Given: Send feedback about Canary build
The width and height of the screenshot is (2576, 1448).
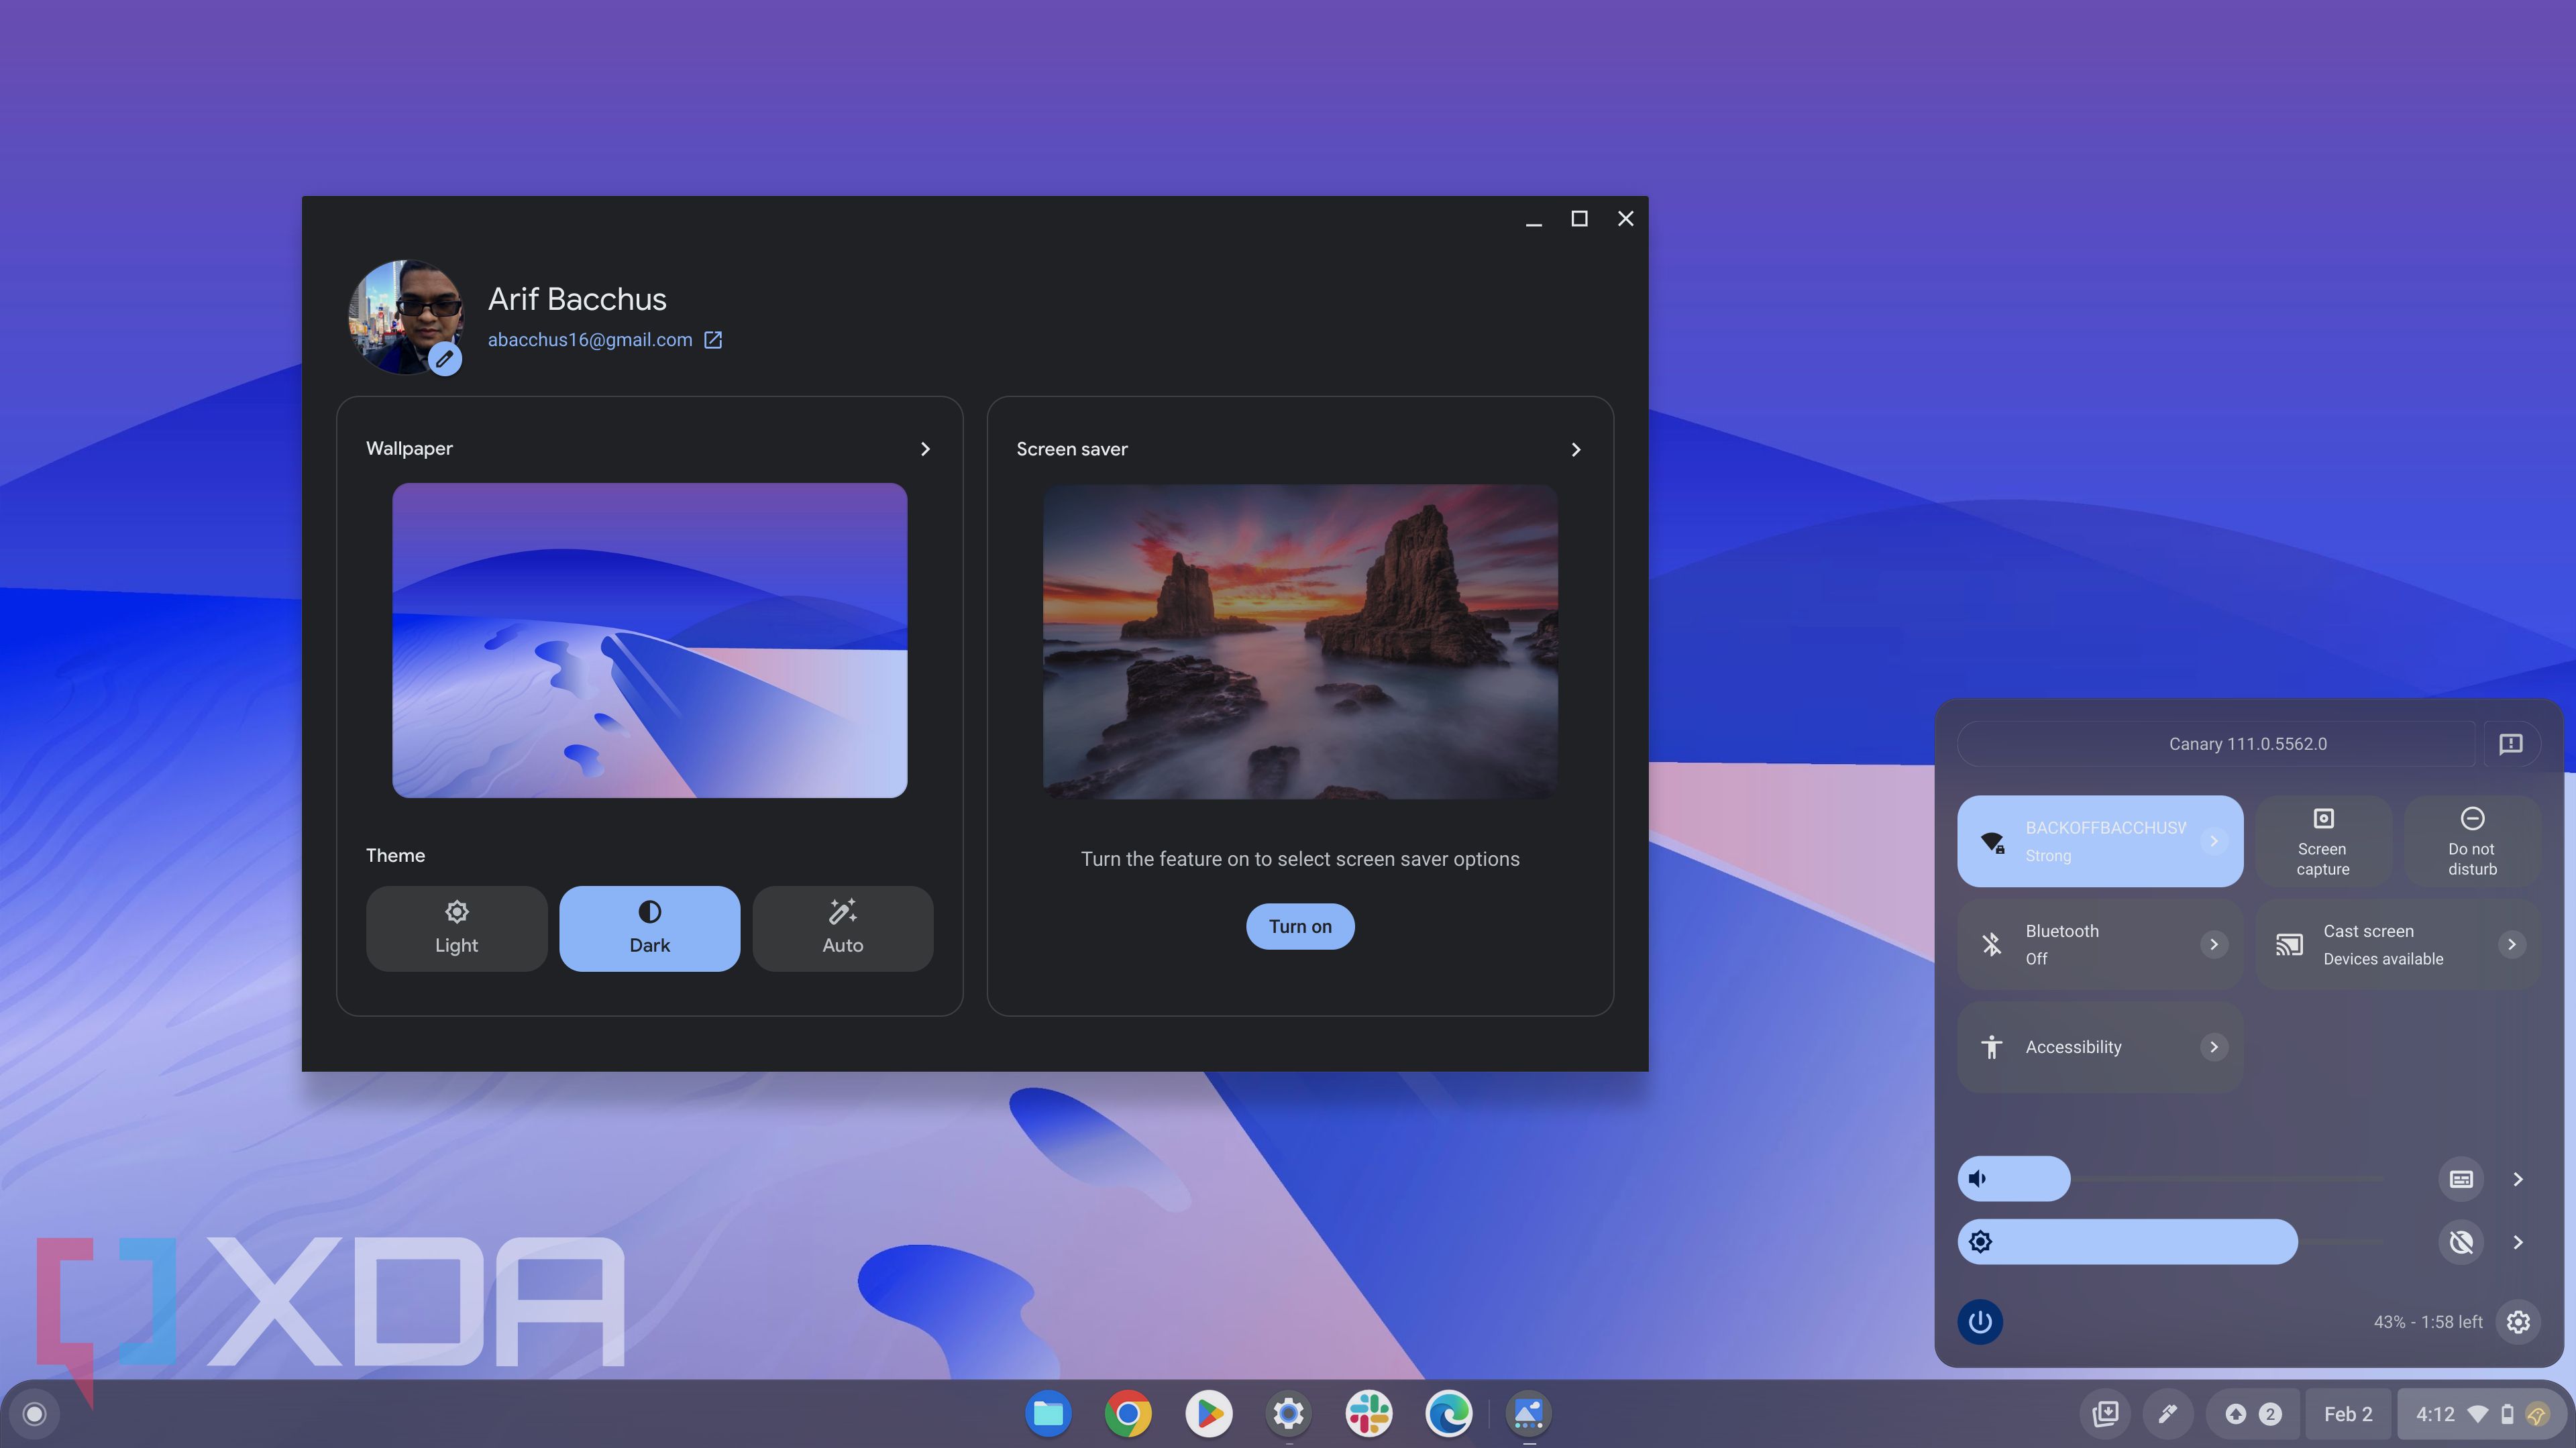Looking at the screenshot, I should click(2511, 744).
